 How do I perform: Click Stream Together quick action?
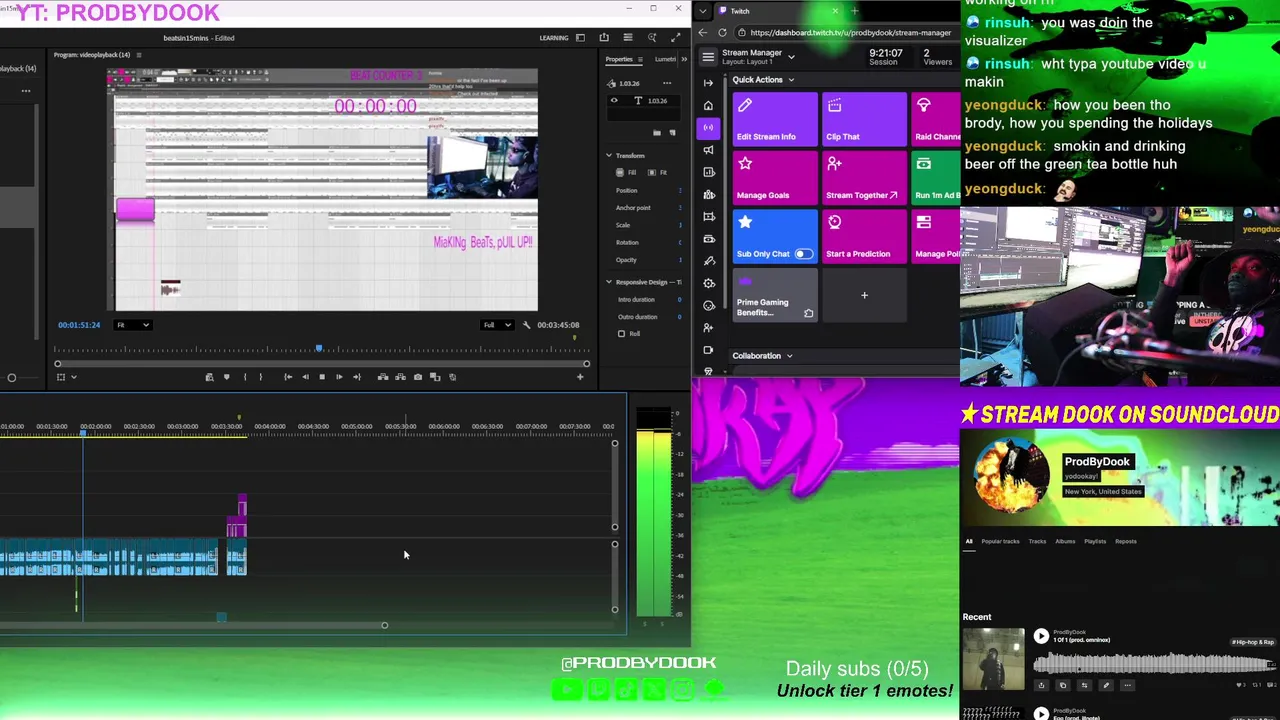(x=864, y=178)
